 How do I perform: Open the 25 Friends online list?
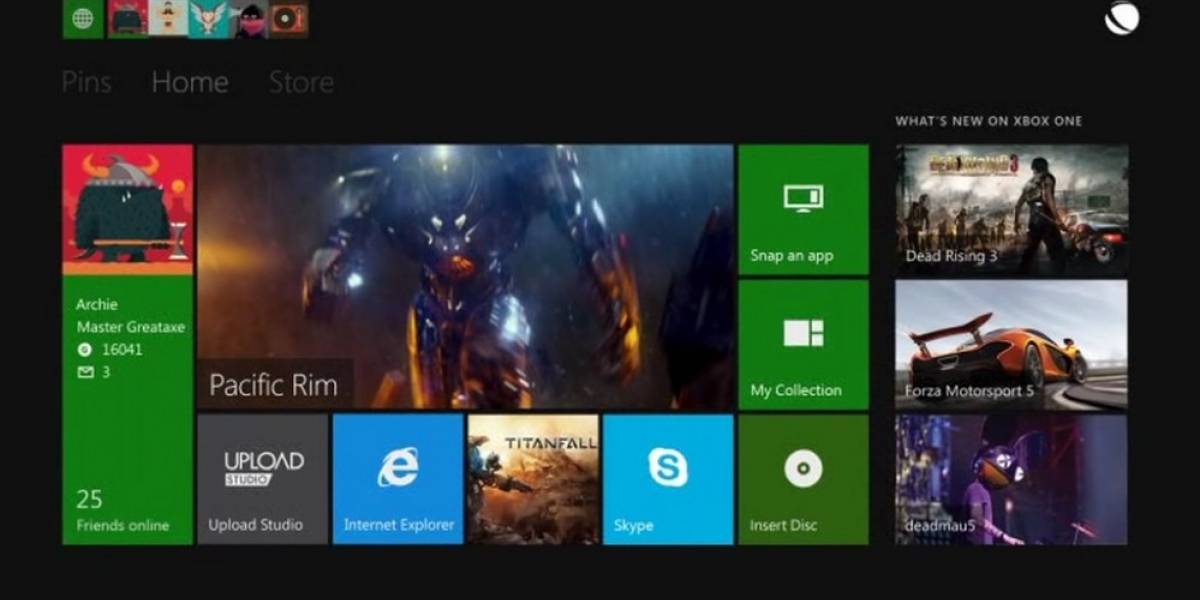(123, 510)
